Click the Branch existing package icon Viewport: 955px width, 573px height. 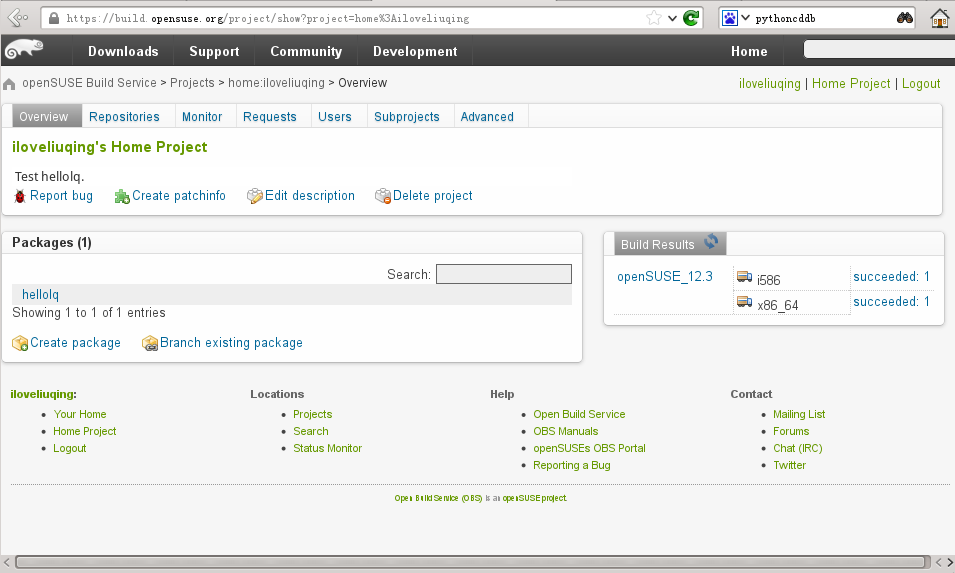150,343
